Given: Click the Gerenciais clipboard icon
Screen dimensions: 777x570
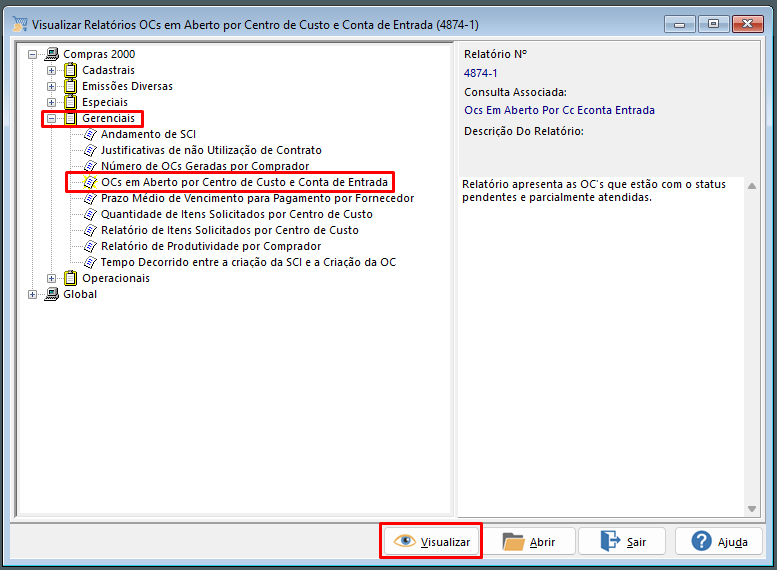Looking at the screenshot, I should click(x=71, y=118).
